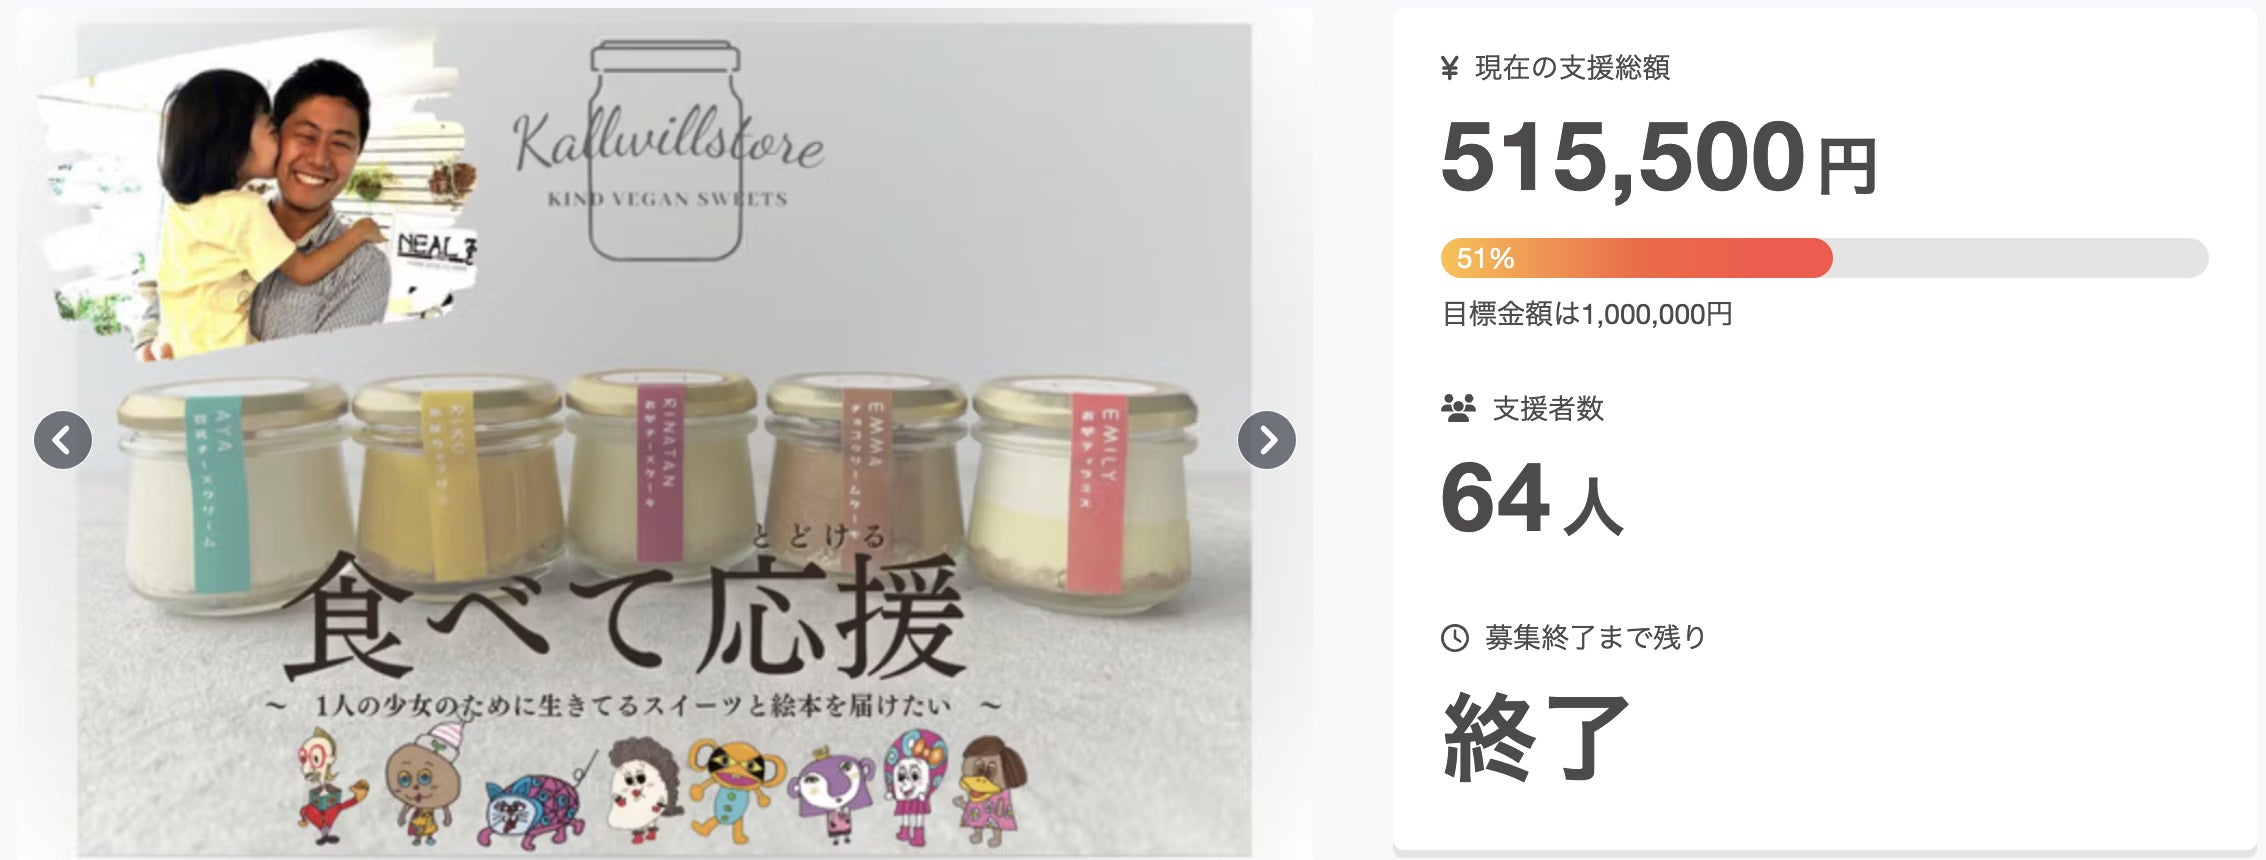Click the KIND VEGAN SWEETS tagline
Viewport: 2266px width, 860px height.
click(668, 199)
